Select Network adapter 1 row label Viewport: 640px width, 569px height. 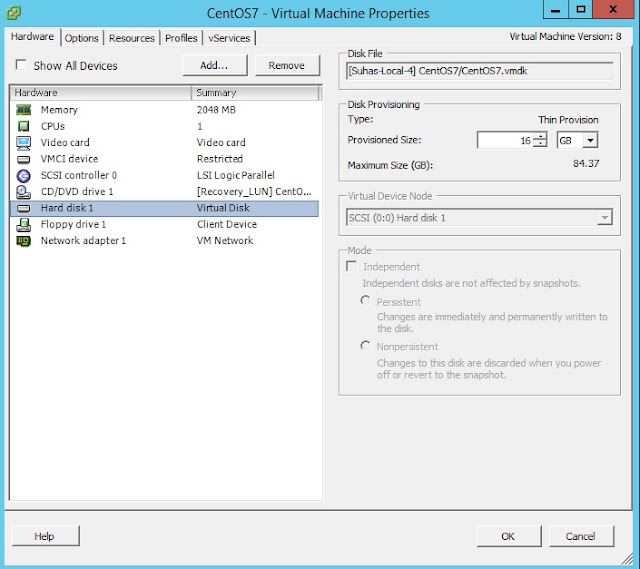coord(83,240)
